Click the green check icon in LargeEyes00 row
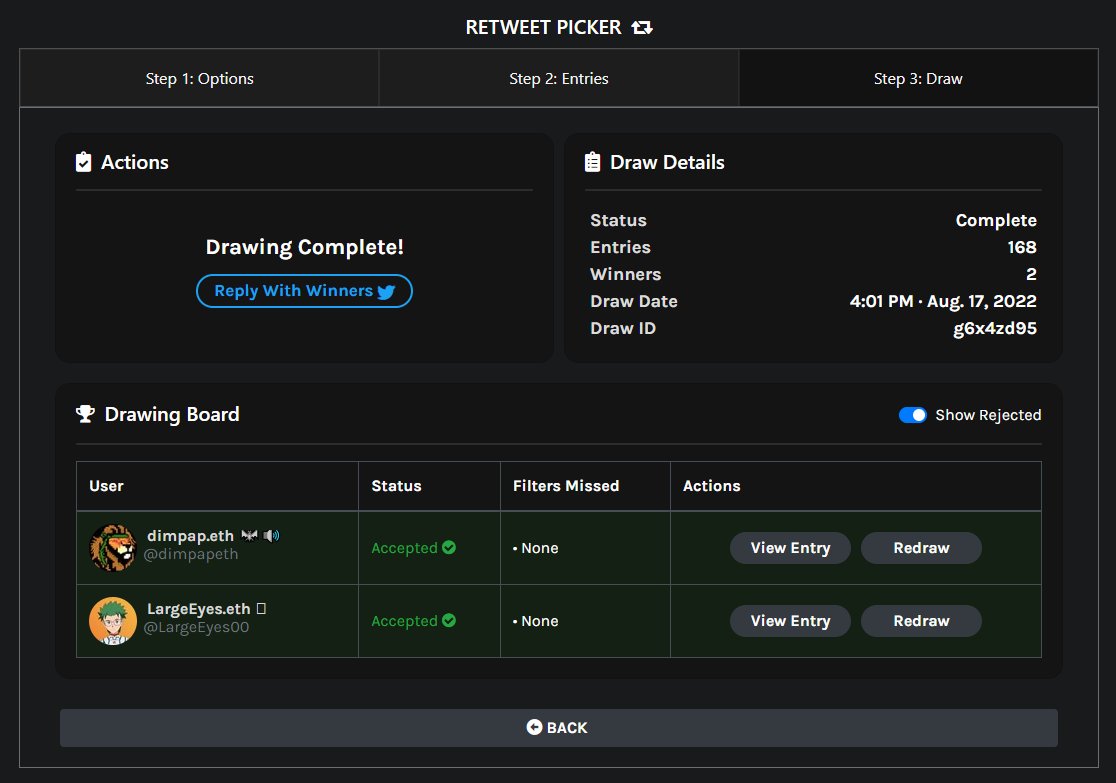Screen dimensions: 1116x783 (x=449, y=620)
